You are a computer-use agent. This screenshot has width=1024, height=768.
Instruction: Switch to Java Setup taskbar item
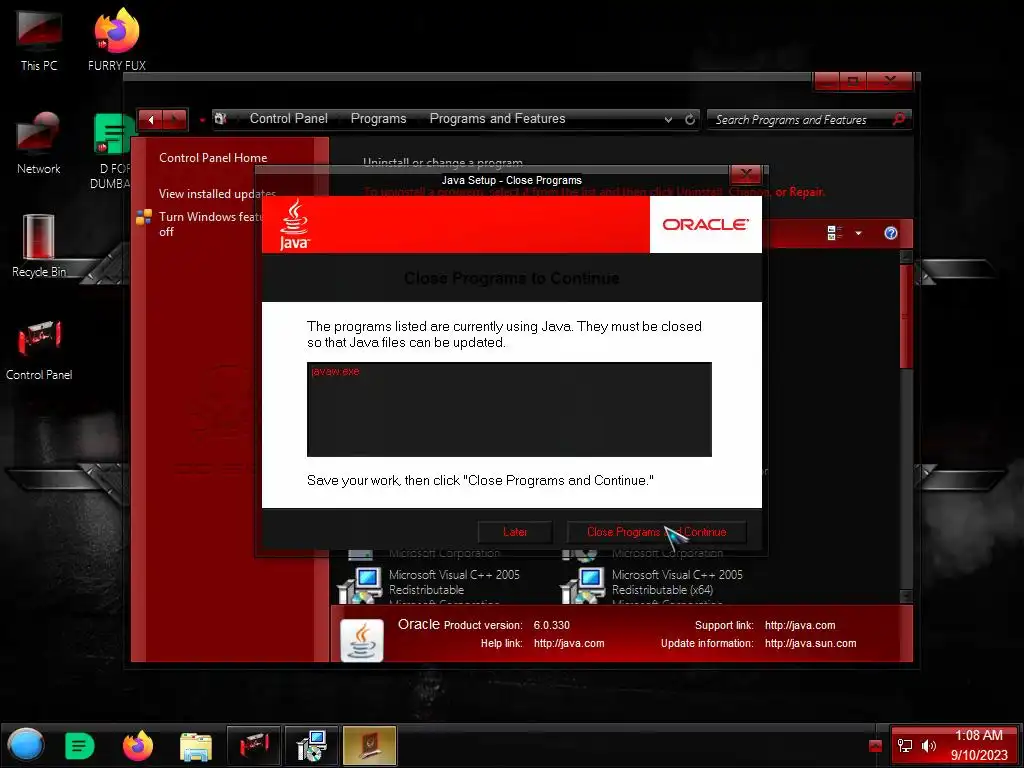[x=369, y=745]
